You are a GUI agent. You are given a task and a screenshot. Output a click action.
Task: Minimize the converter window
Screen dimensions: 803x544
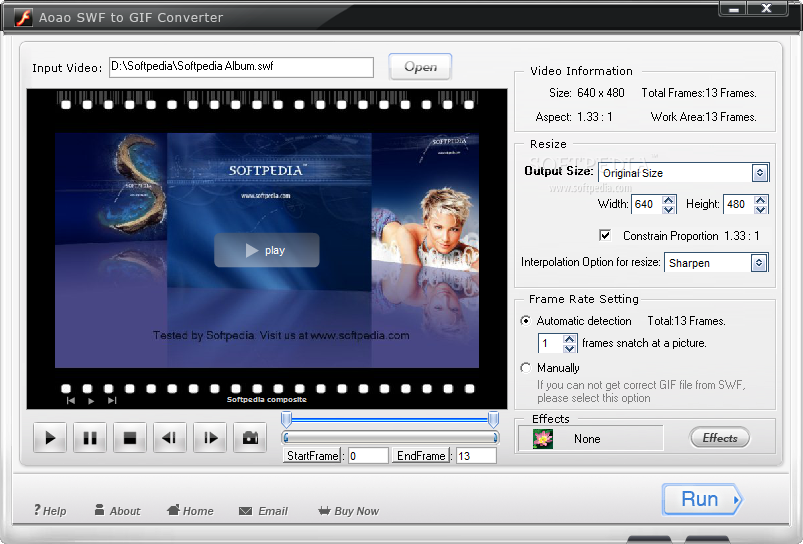point(733,9)
